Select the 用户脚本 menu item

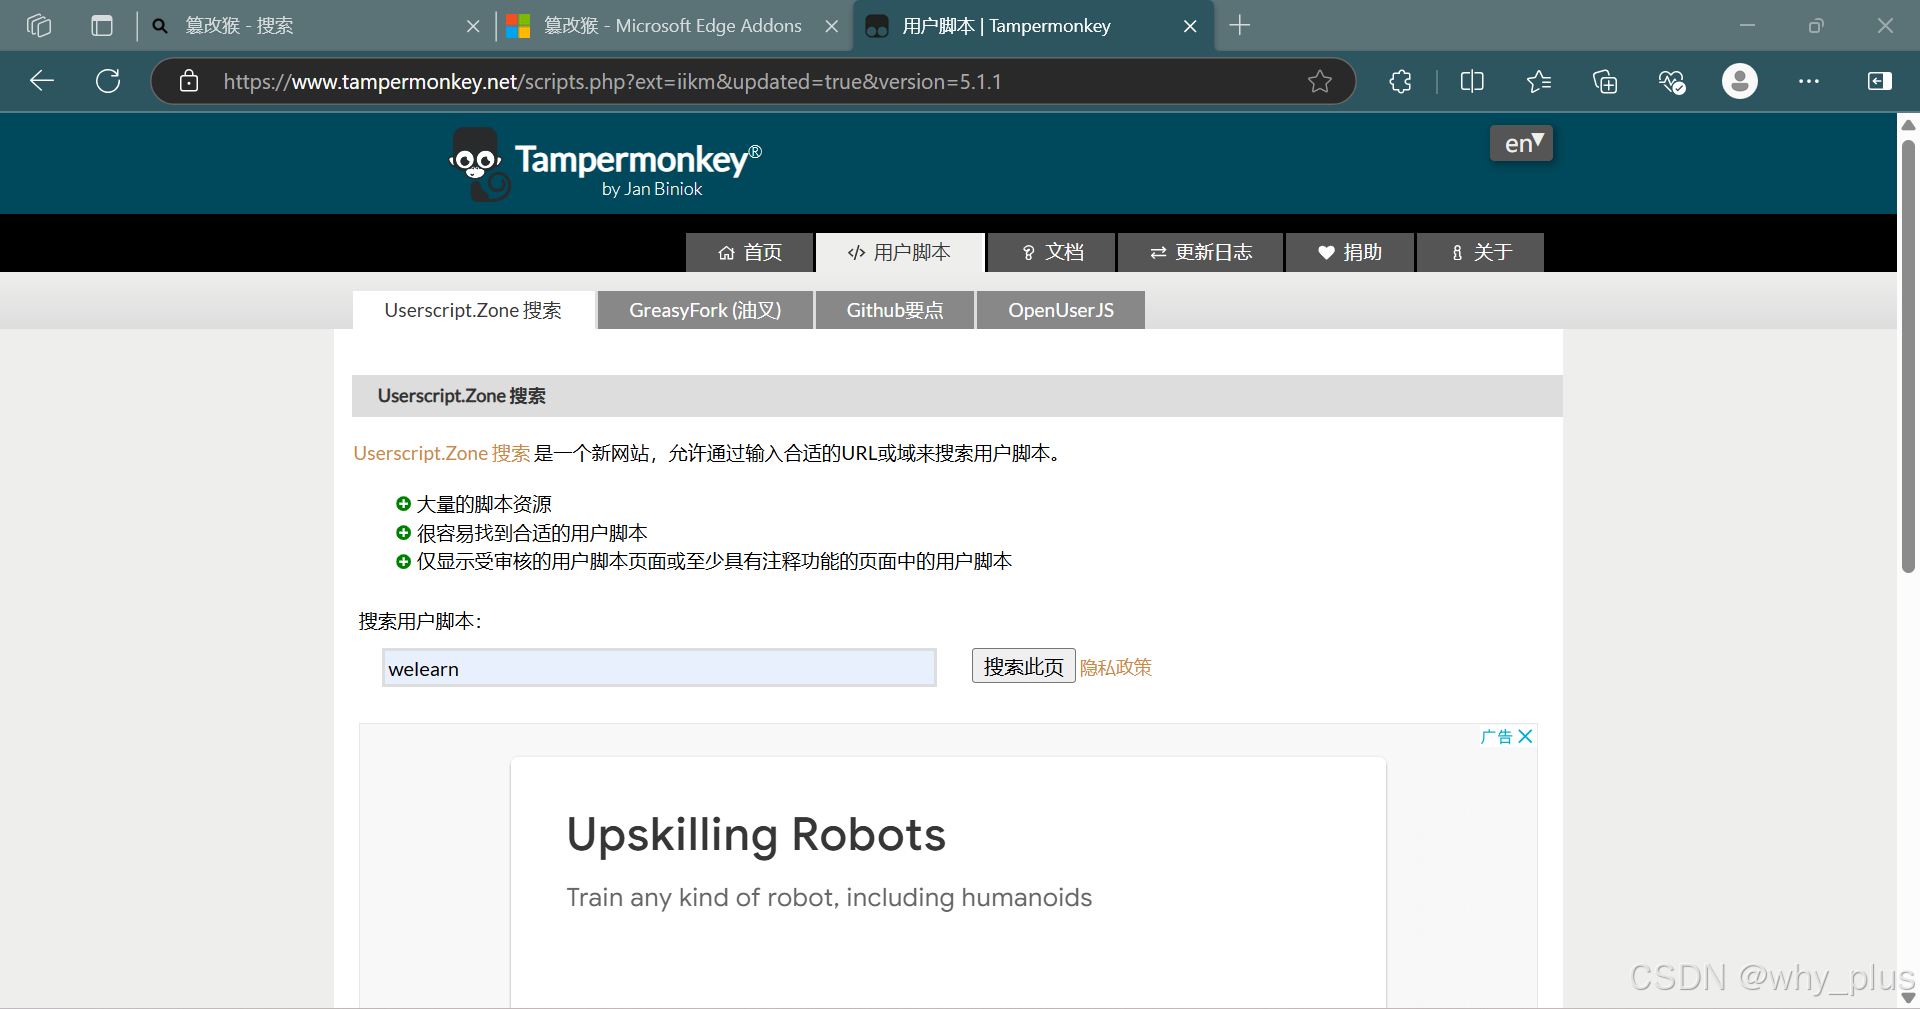900,252
